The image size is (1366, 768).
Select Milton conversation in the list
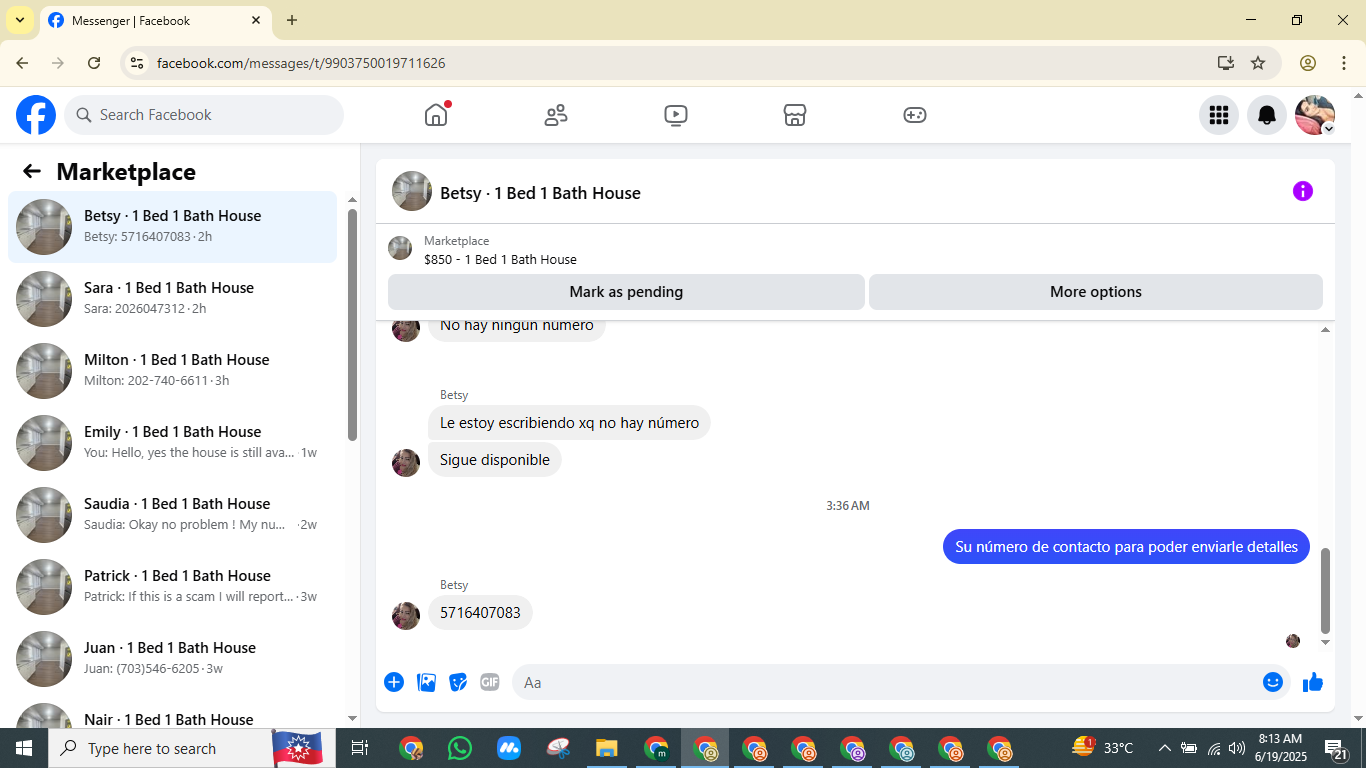click(x=173, y=371)
